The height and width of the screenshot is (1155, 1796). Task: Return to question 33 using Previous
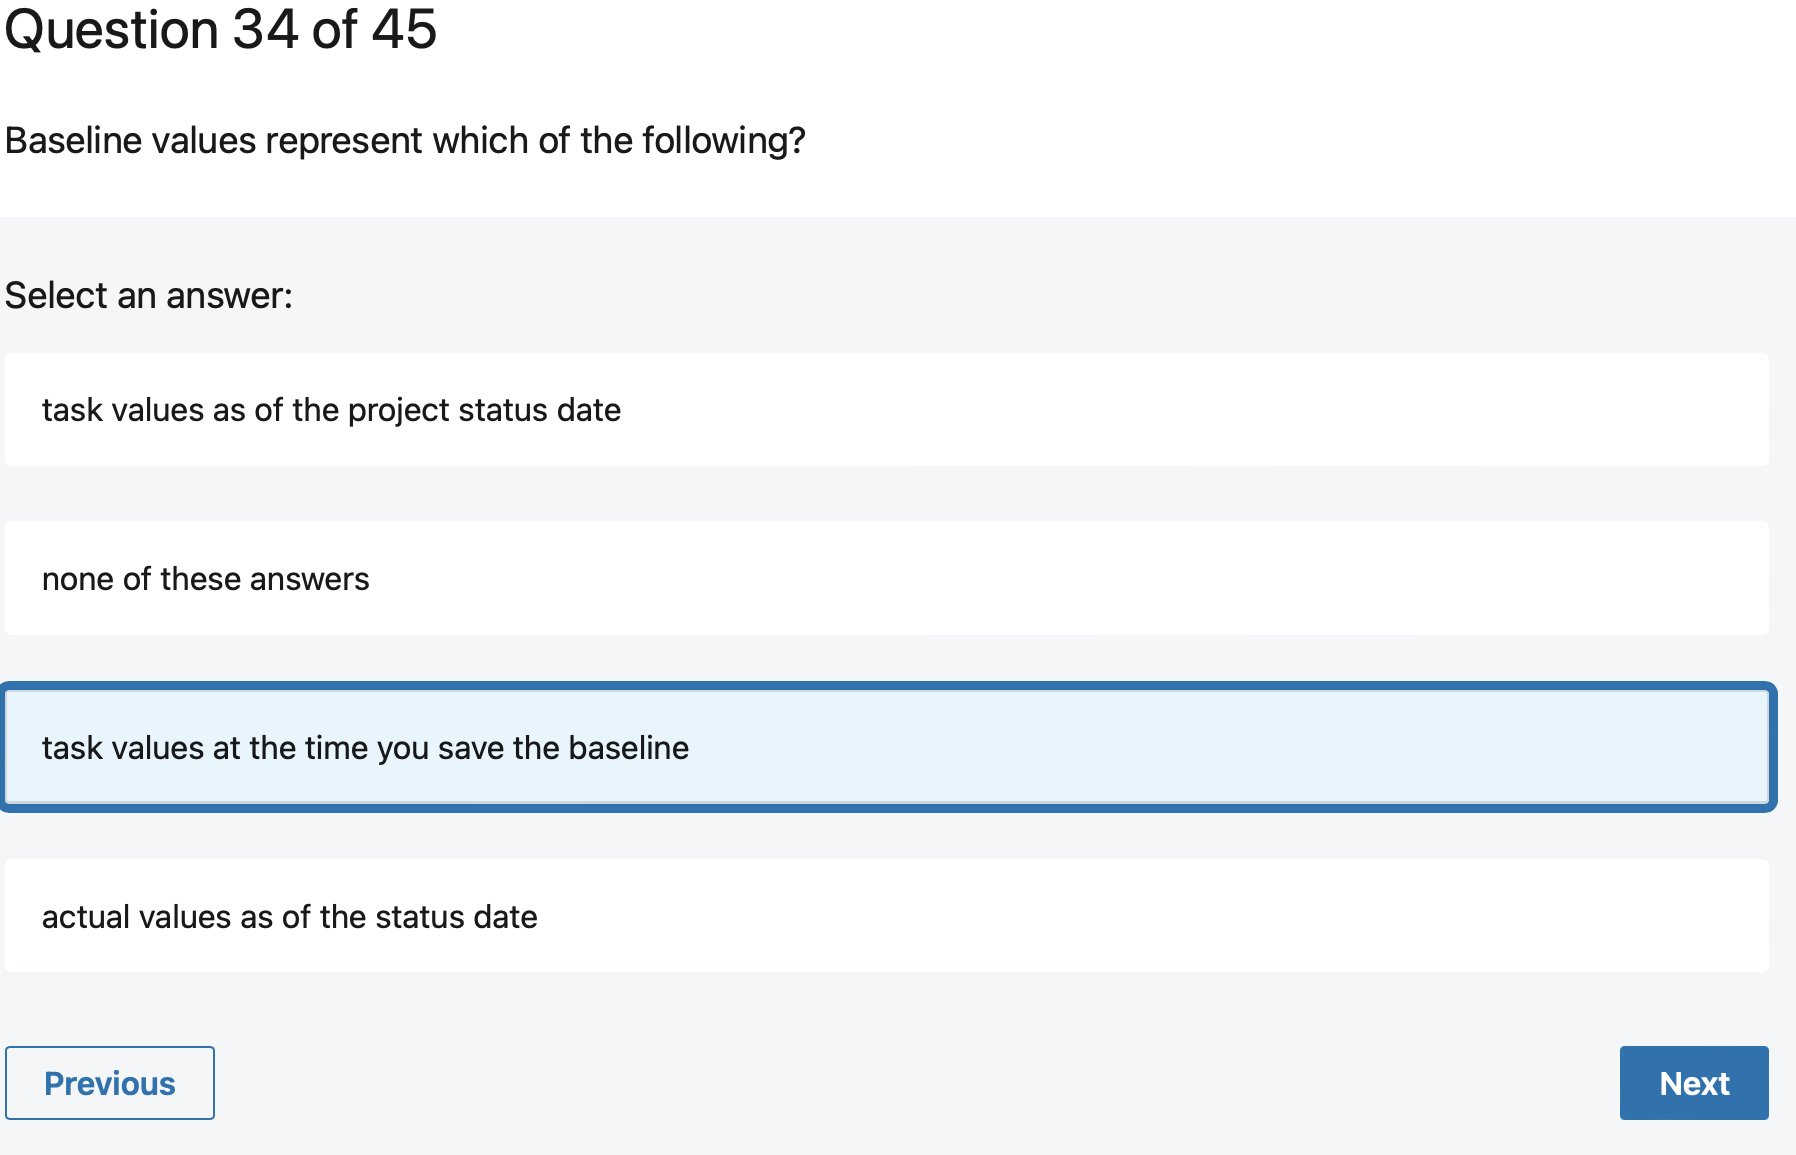(110, 1083)
